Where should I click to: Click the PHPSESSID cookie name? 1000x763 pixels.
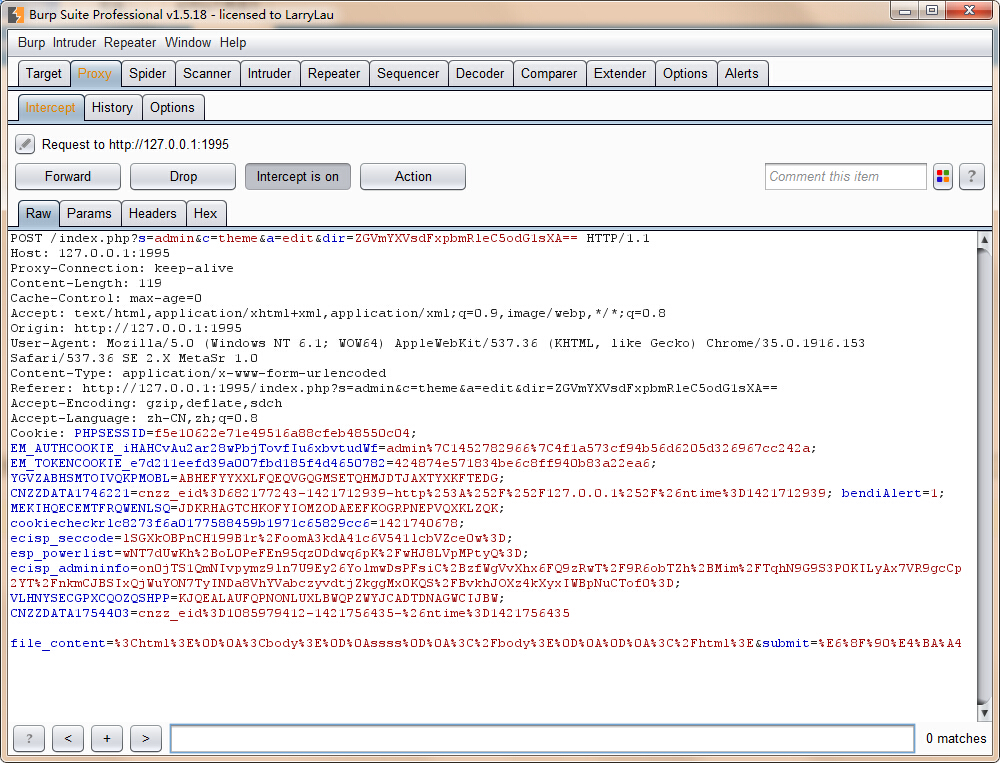(110, 433)
